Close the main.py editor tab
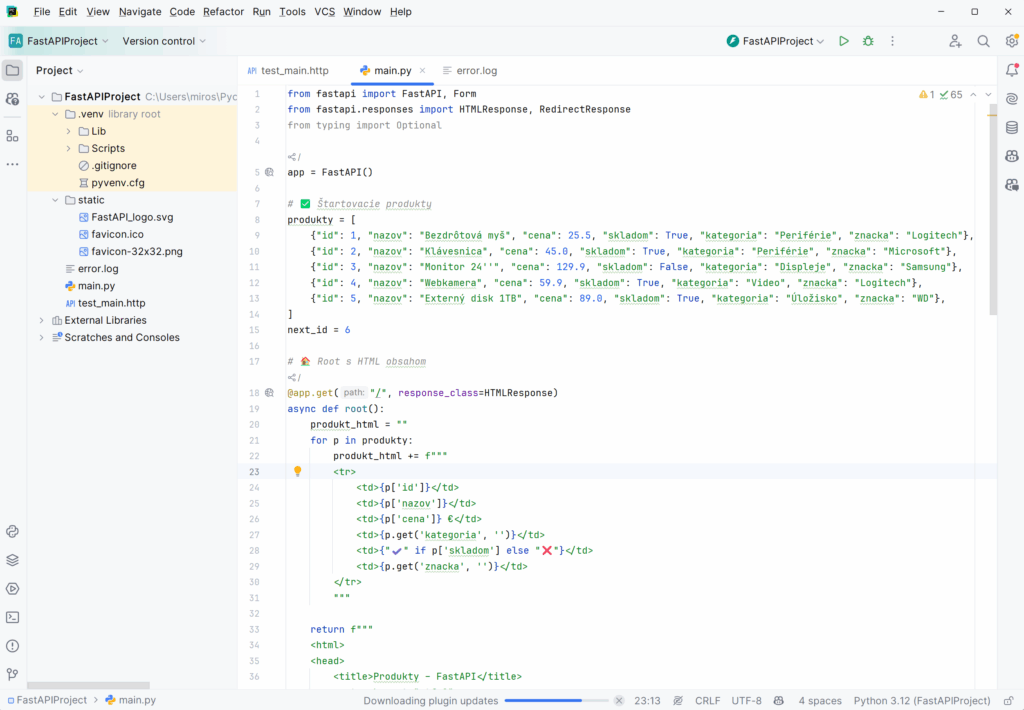The width and height of the screenshot is (1024, 710). click(423, 71)
